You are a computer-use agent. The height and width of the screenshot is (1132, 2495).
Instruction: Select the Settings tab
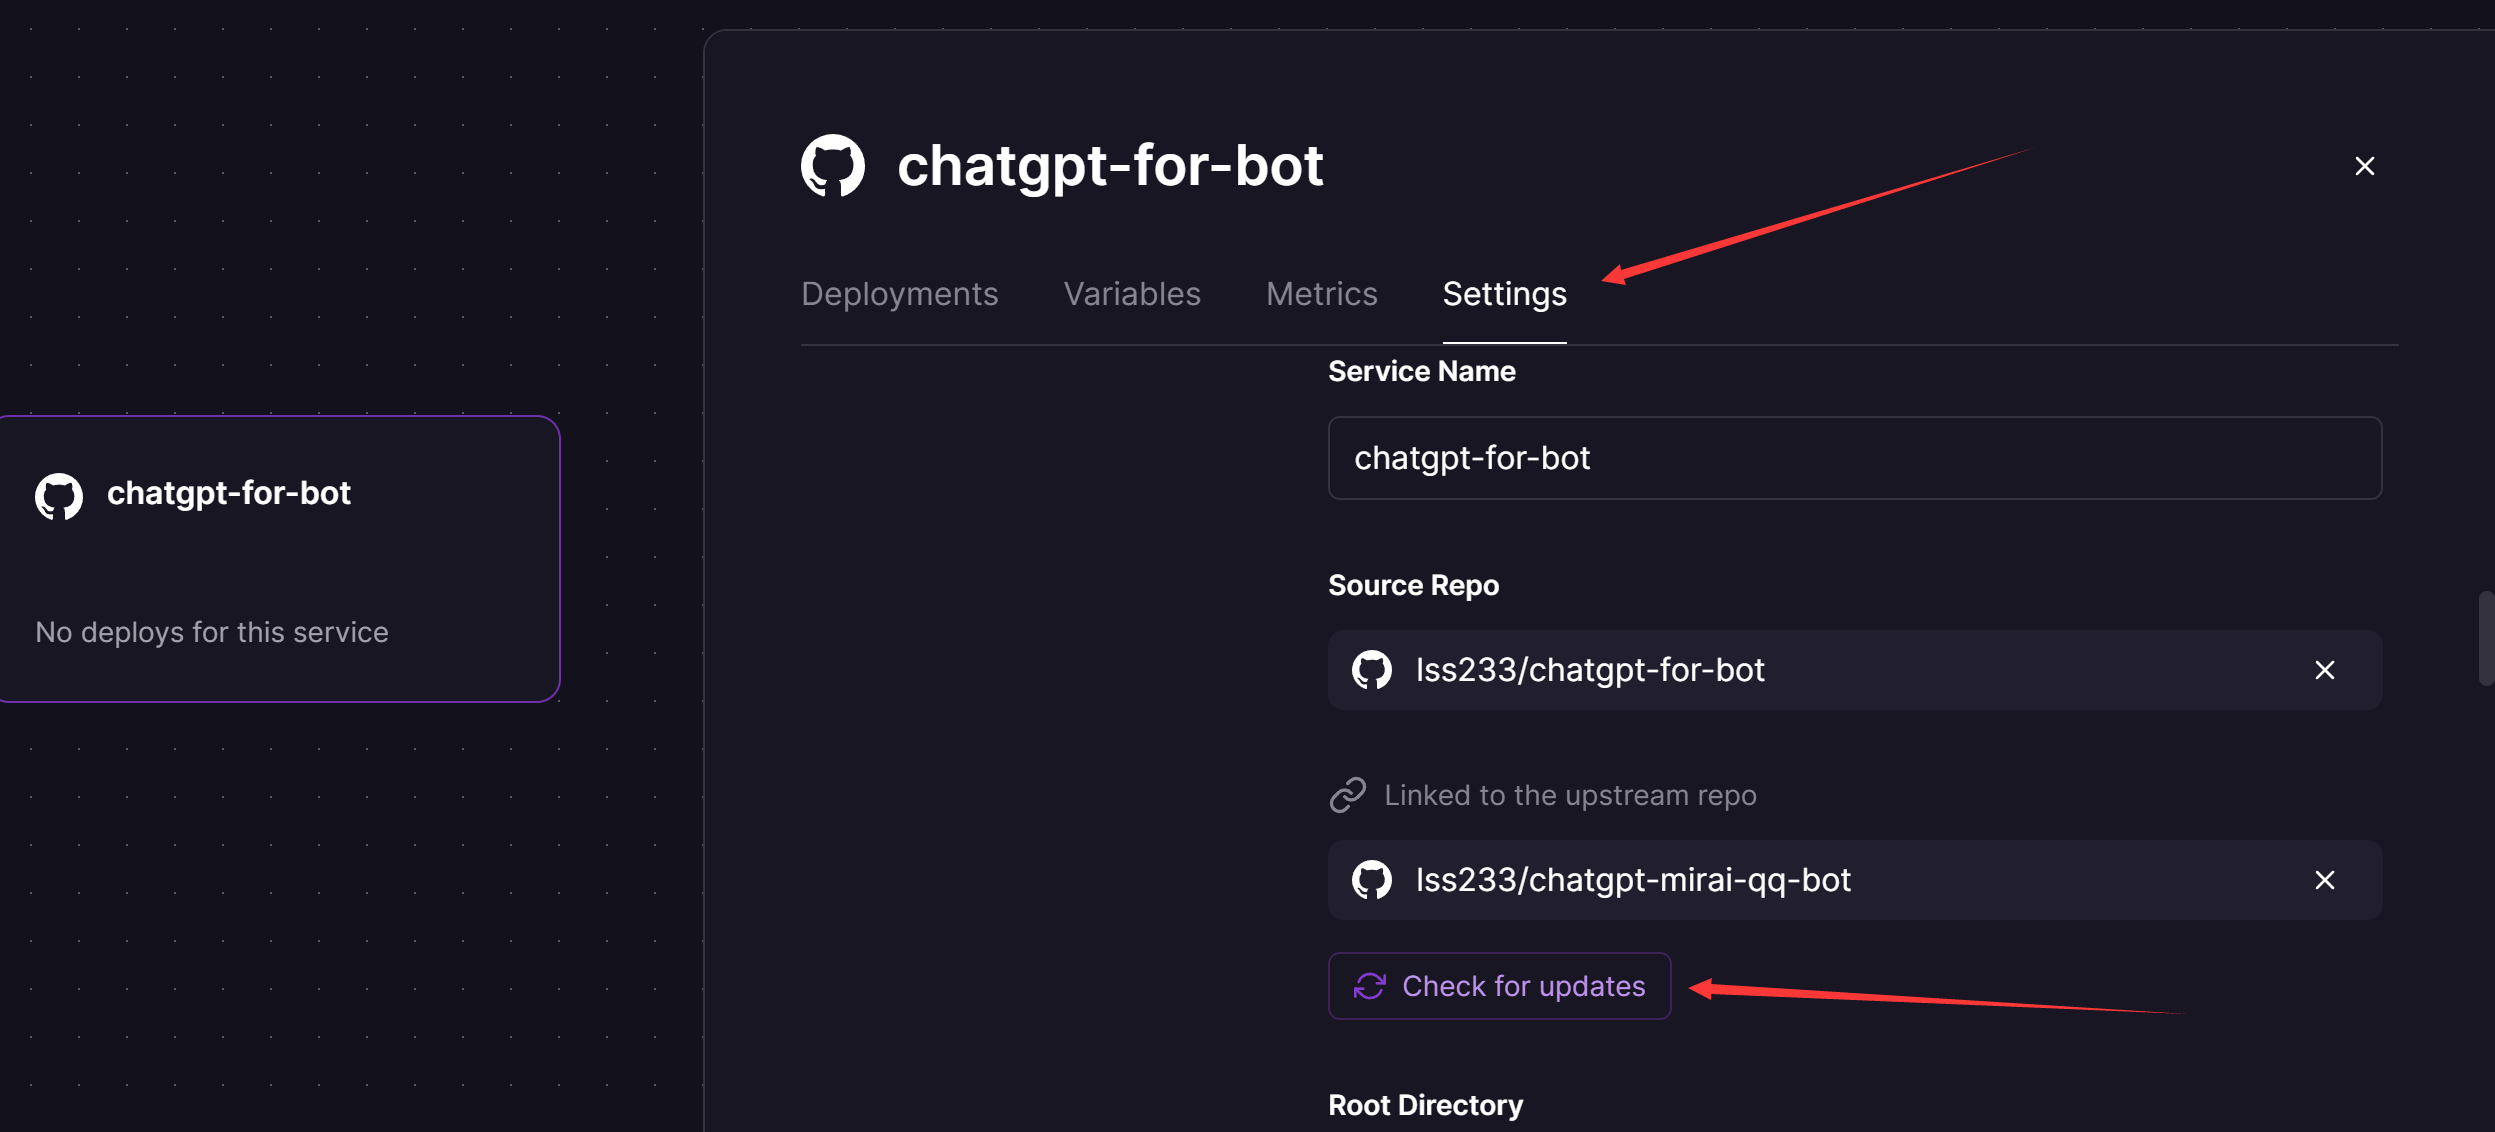(x=1504, y=294)
